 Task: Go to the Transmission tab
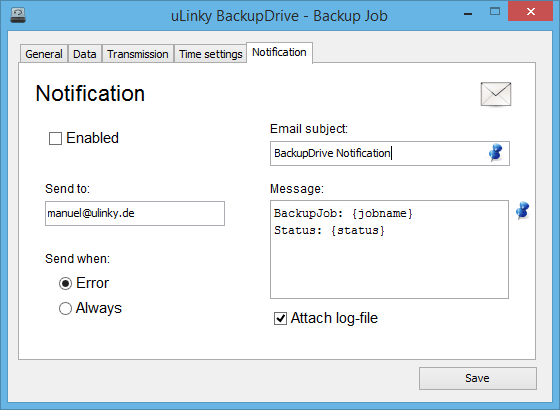pos(138,54)
